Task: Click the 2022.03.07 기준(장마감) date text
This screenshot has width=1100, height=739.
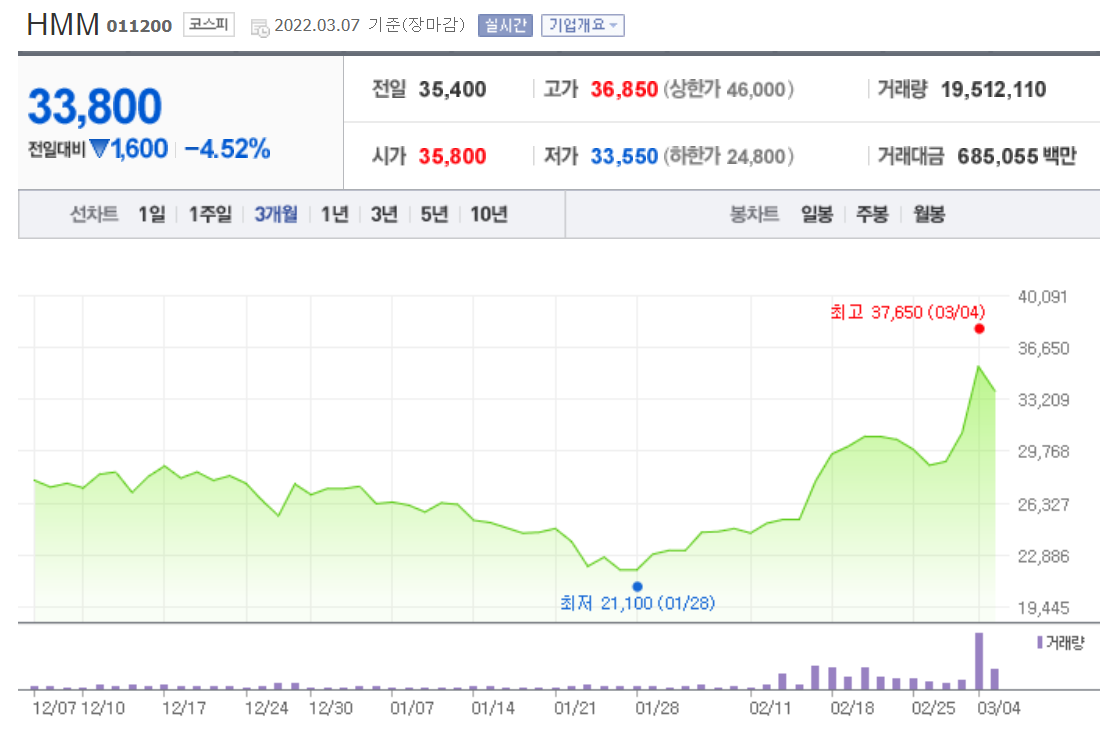Action: click(x=369, y=25)
